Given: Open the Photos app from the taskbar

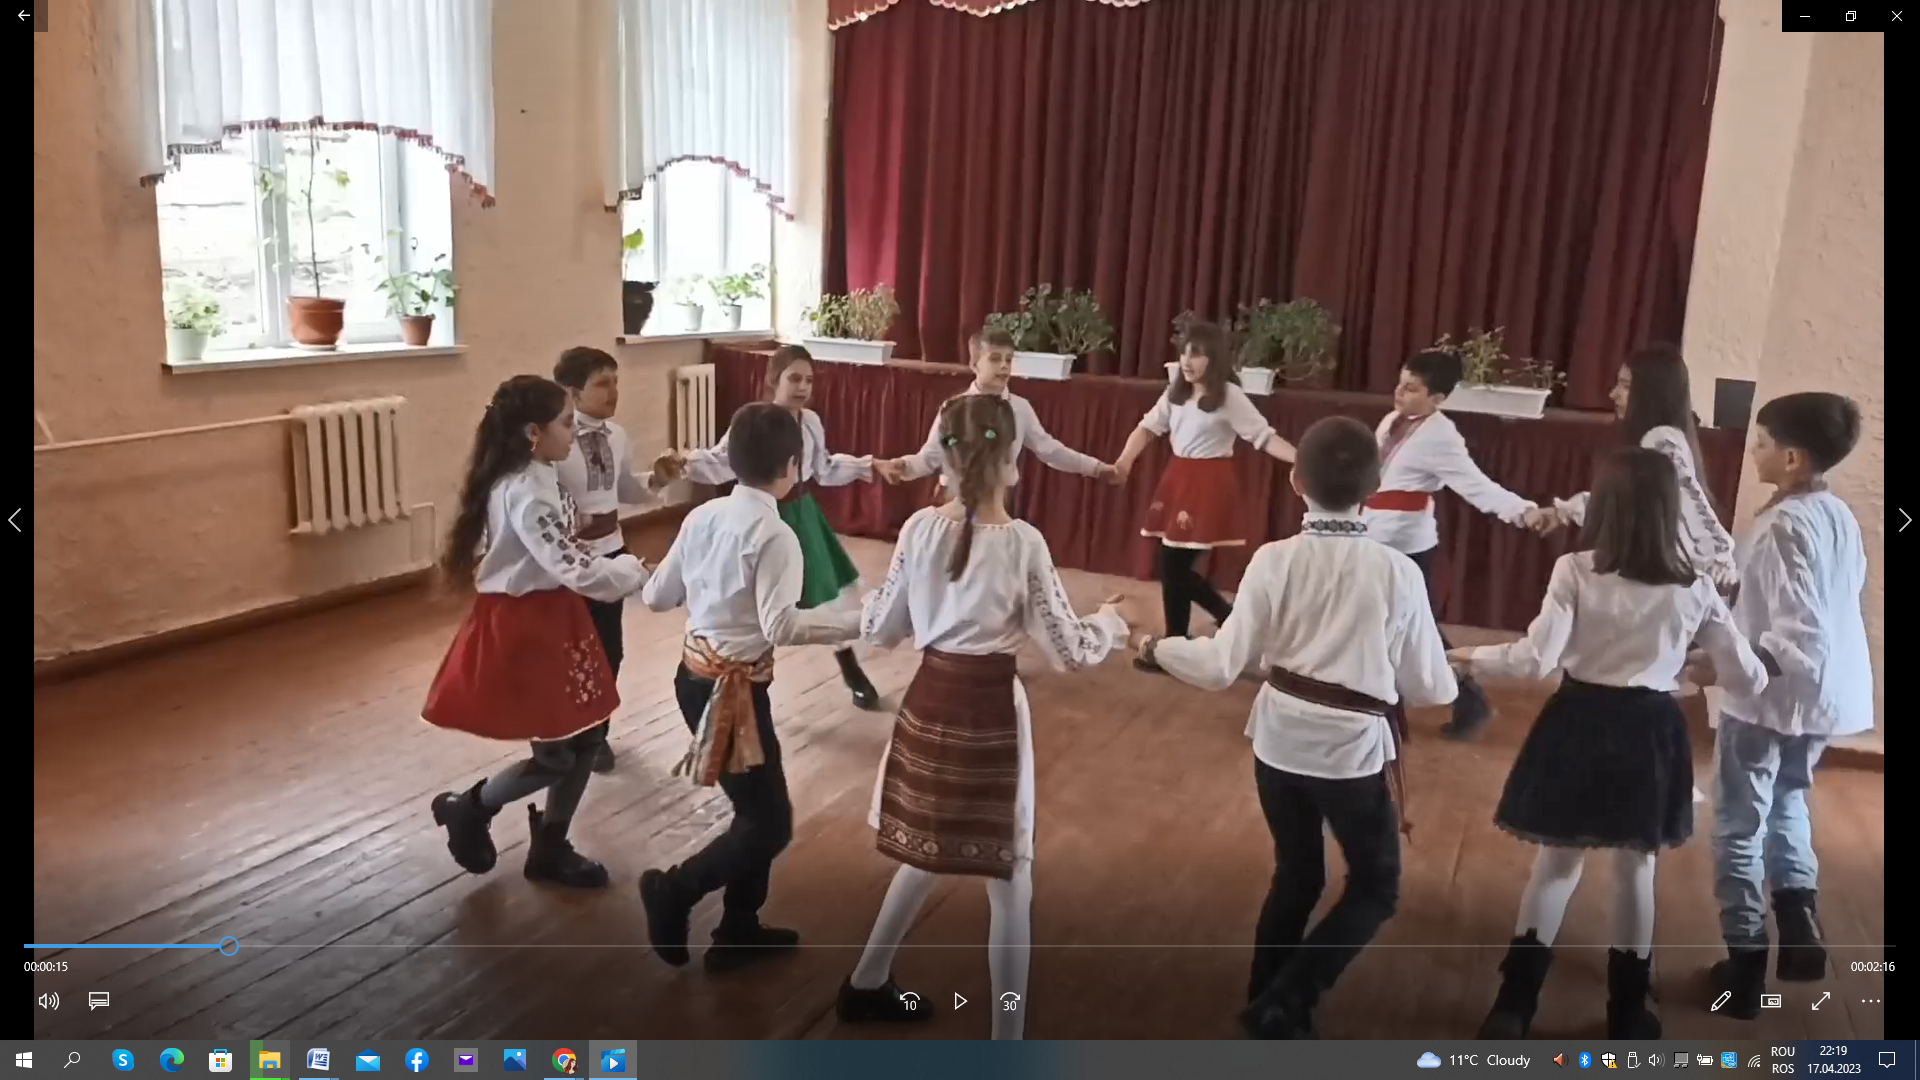Looking at the screenshot, I should tap(515, 1060).
